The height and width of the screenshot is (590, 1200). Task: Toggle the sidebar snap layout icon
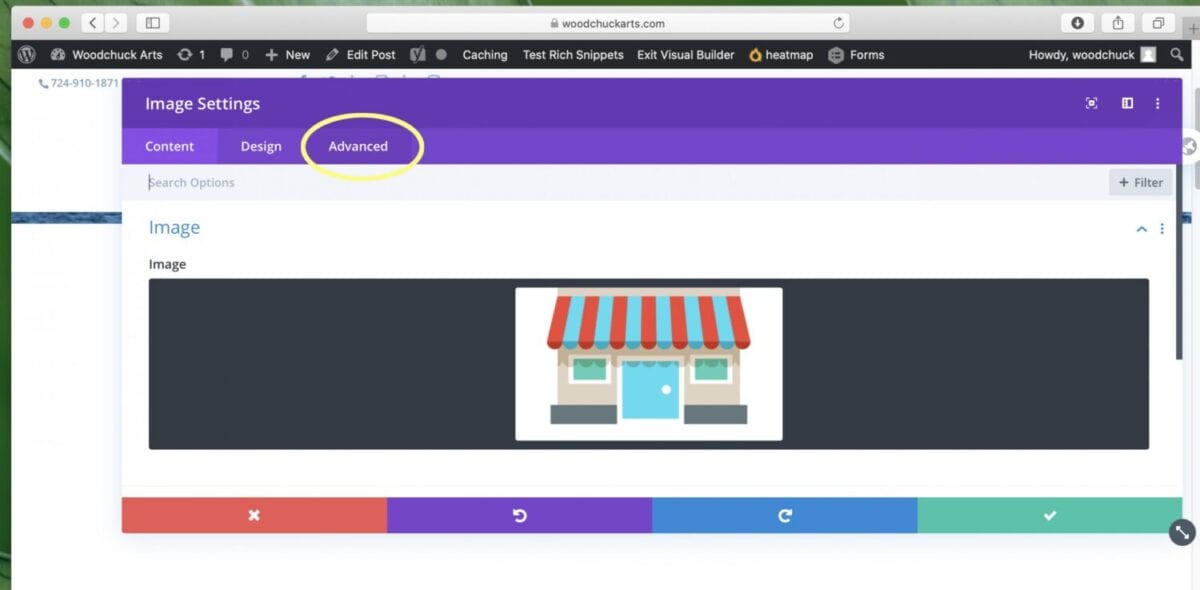(x=1127, y=103)
